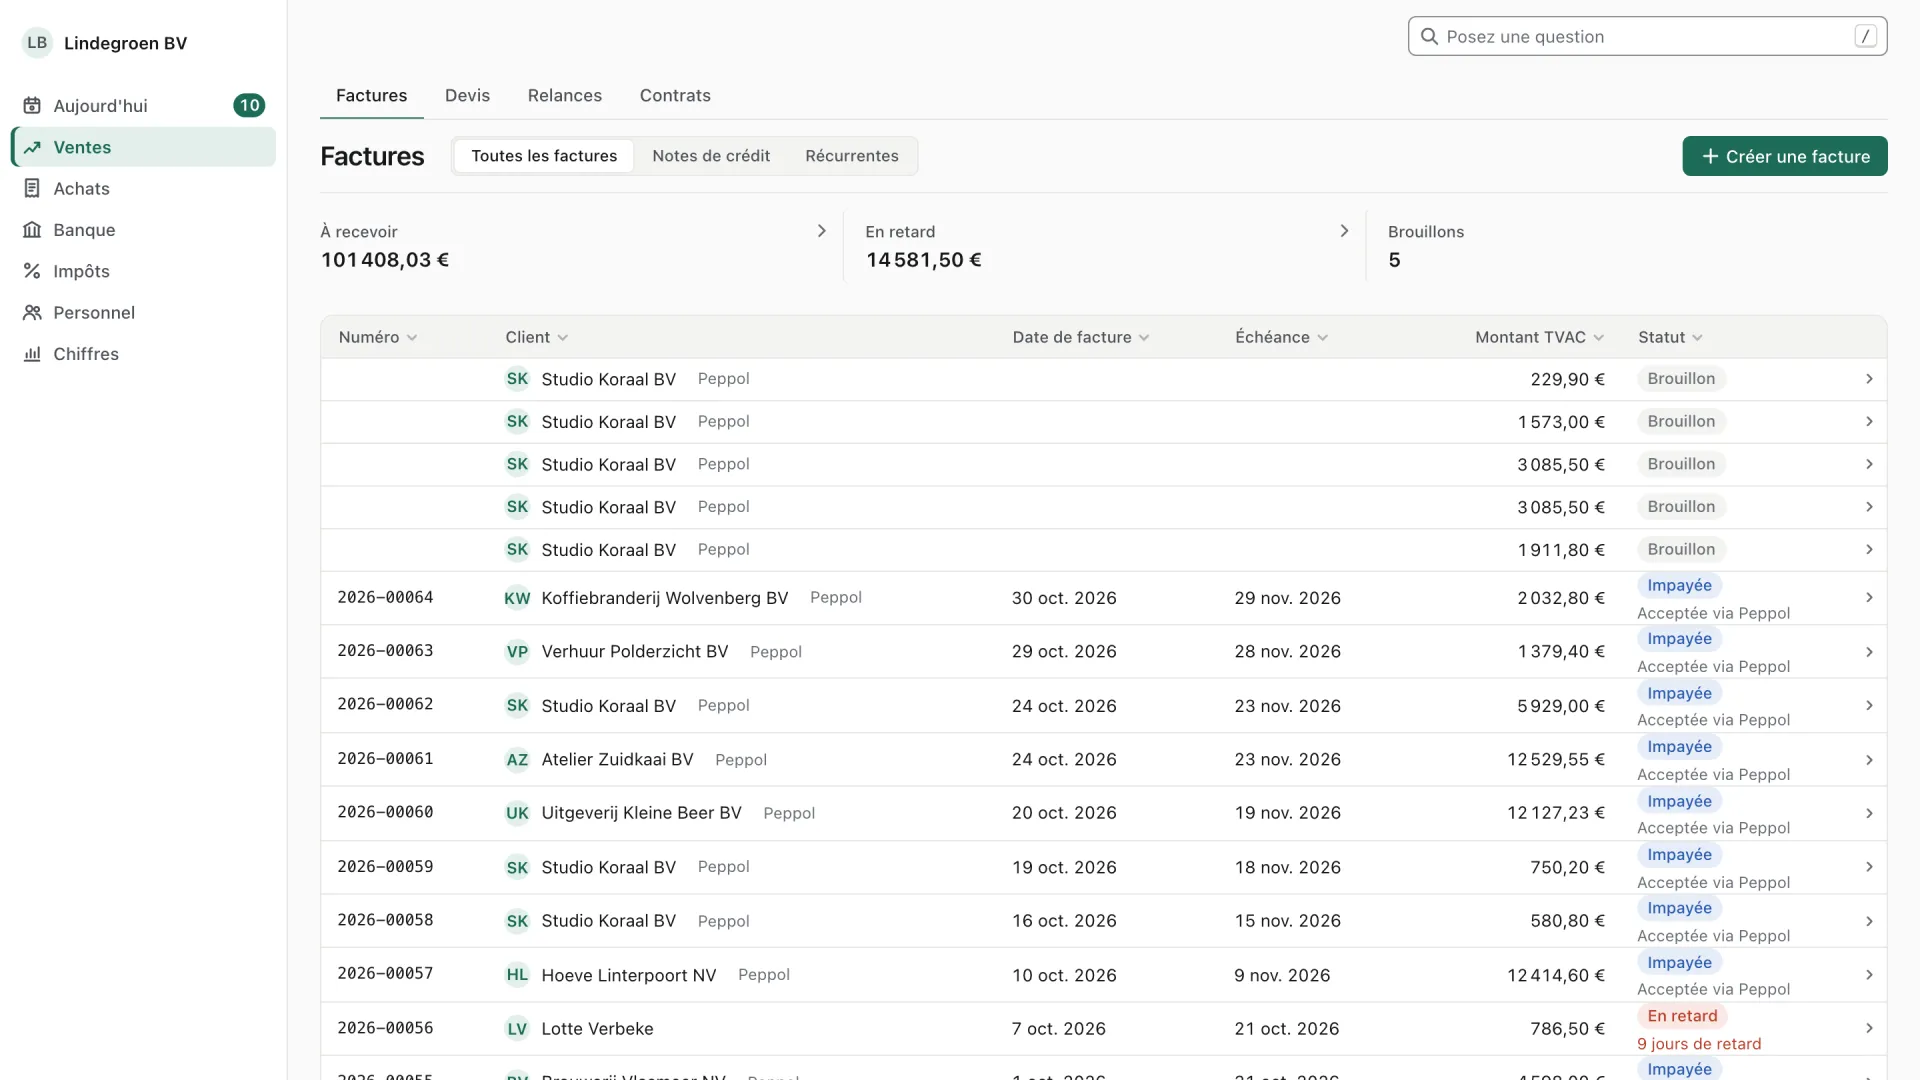The height and width of the screenshot is (1080, 1920).
Task: Click the search magnifier icon
Action: click(1429, 37)
